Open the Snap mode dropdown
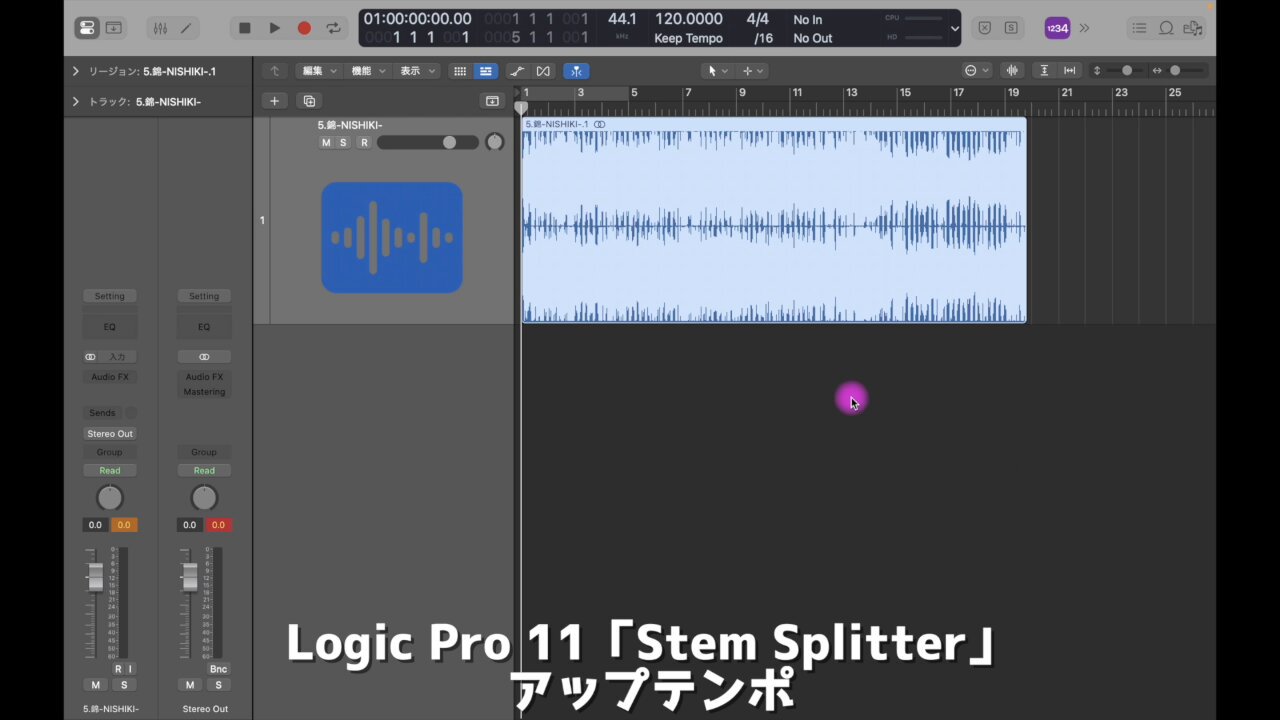The width and height of the screenshot is (1280, 720). 976,71
